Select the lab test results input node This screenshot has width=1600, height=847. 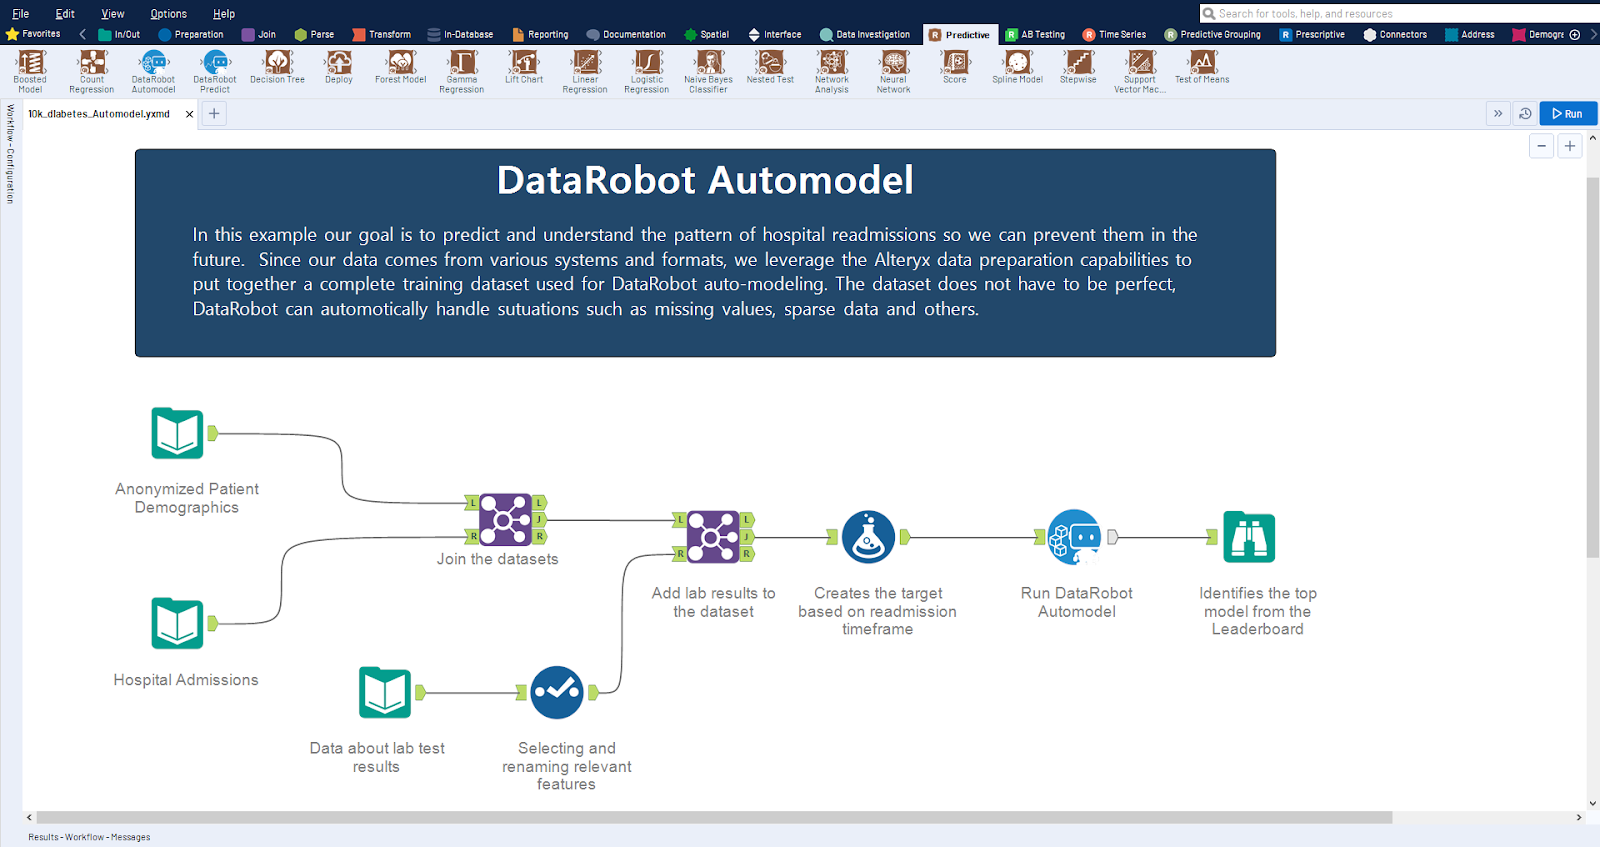click(x=385, y=692)
